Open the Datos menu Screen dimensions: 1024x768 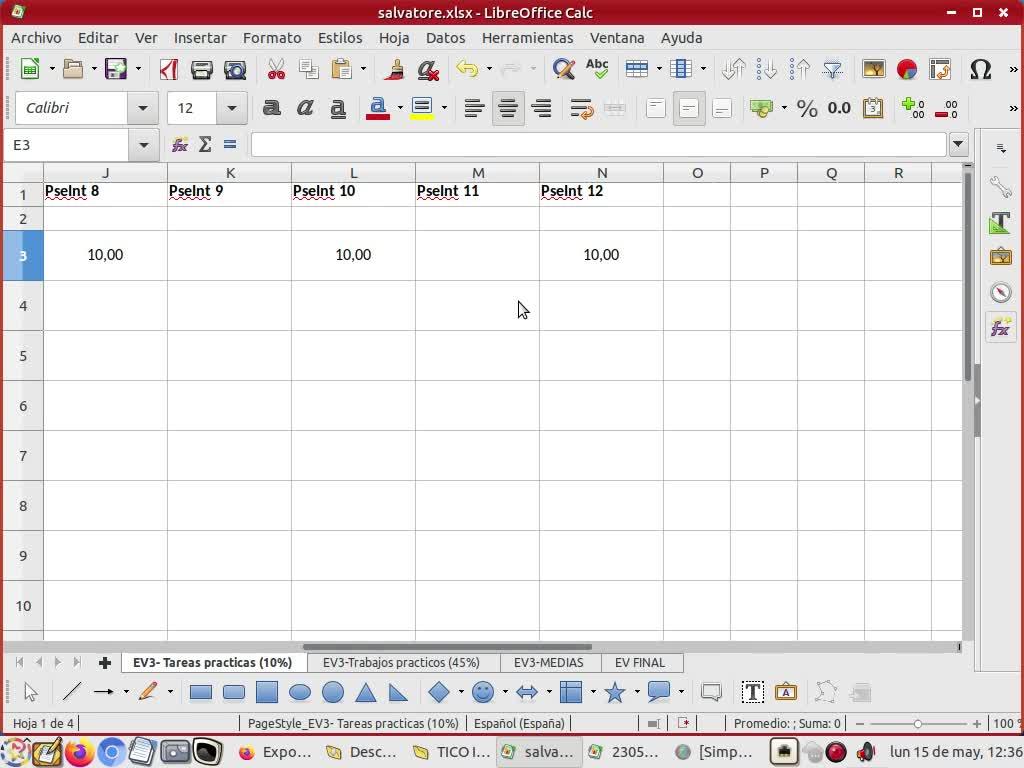445,38
